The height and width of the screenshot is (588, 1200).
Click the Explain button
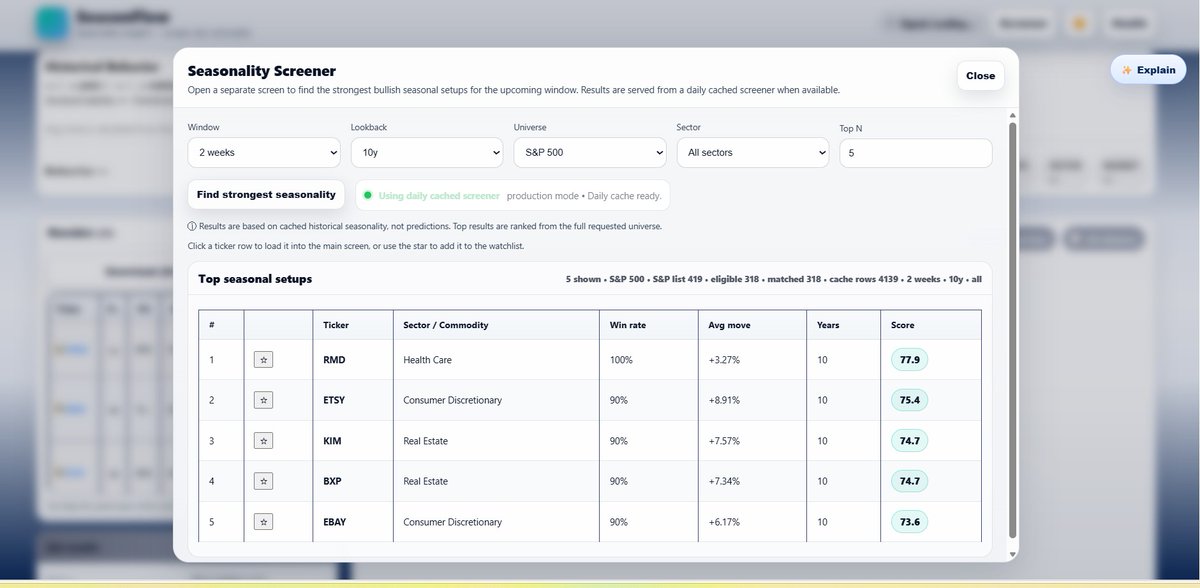coord(1148,70)
